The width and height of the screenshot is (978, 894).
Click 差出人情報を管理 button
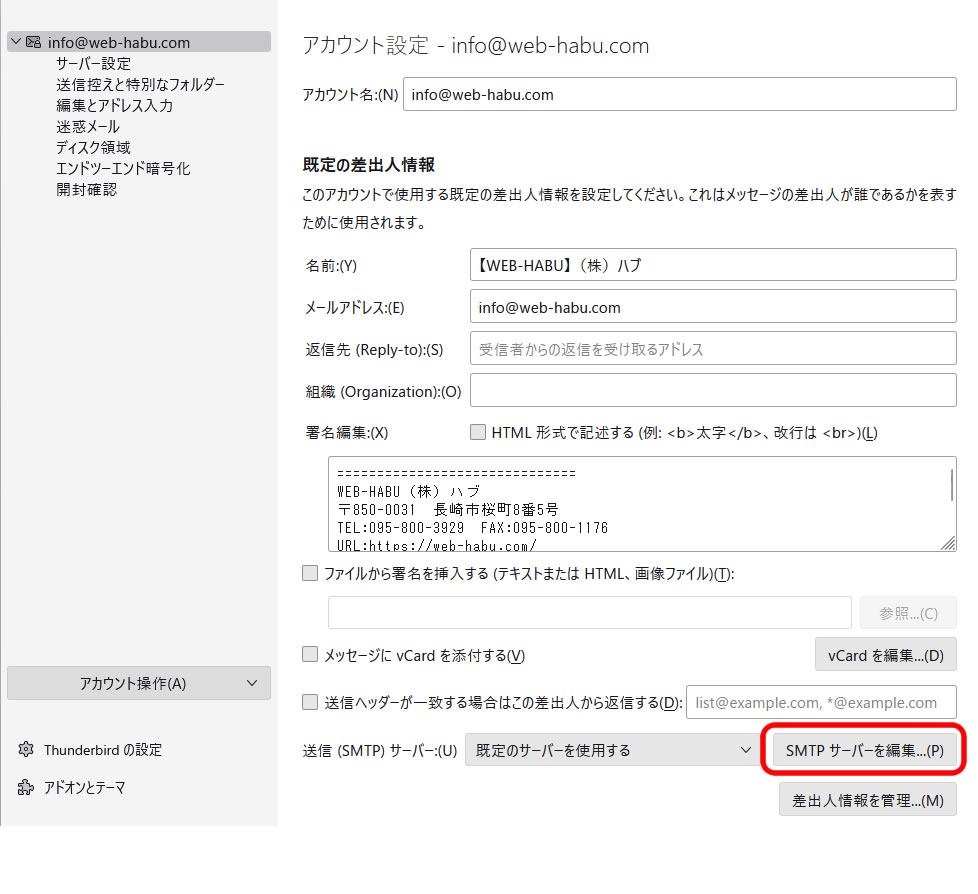pos(867,801)
